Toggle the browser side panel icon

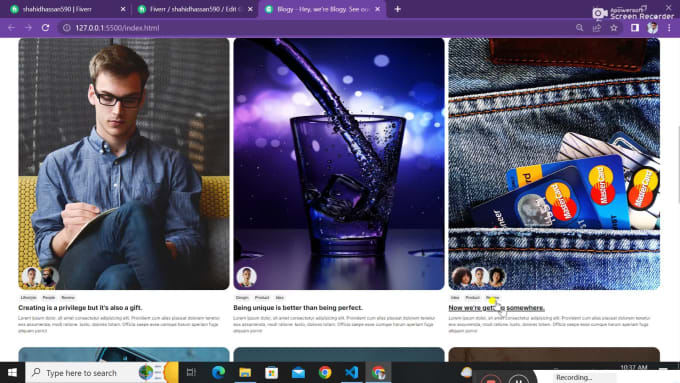pyautogui.click(x=635, y=28)
